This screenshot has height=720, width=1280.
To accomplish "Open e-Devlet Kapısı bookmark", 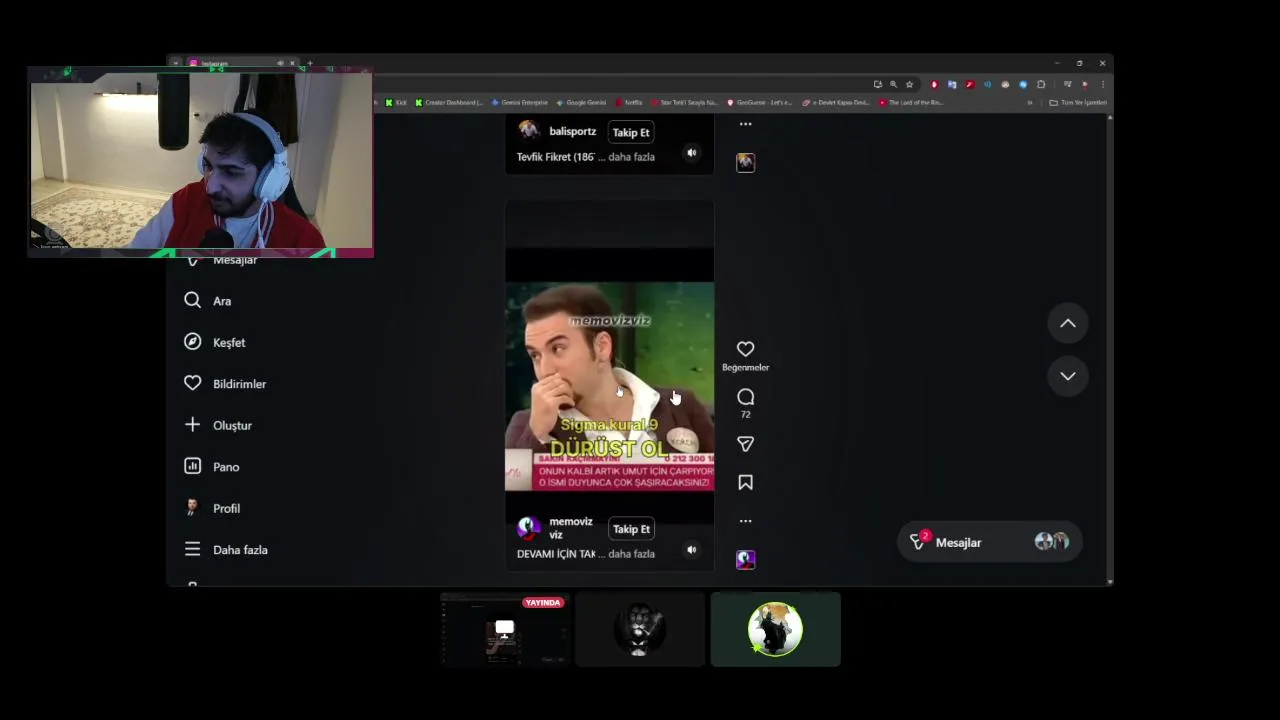I will coord(836,102).
